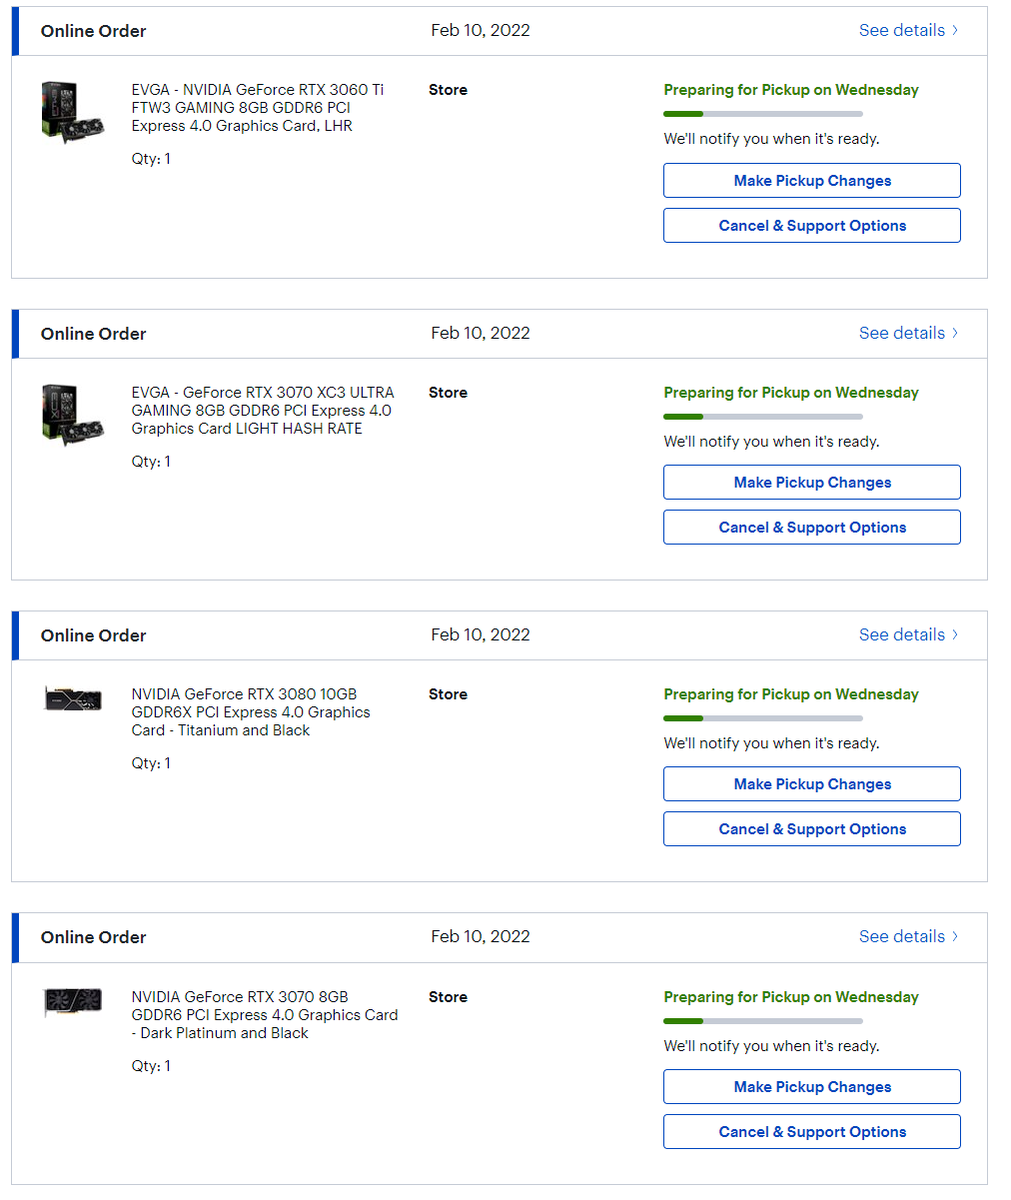
Task: Click Make Pickup Changes for the RTX 3080 order
Action: [x=812, y=785]
